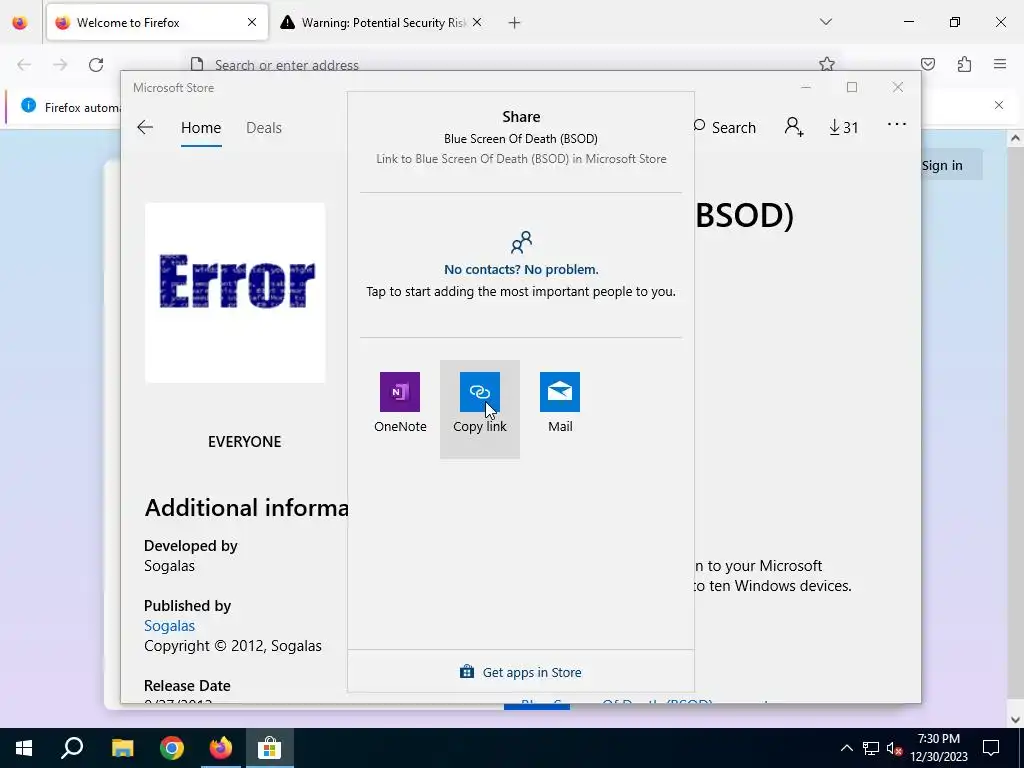Open the Microsoft Store account sign-in icon
This screenshot has height=768, width=1024.
(793, 127)
